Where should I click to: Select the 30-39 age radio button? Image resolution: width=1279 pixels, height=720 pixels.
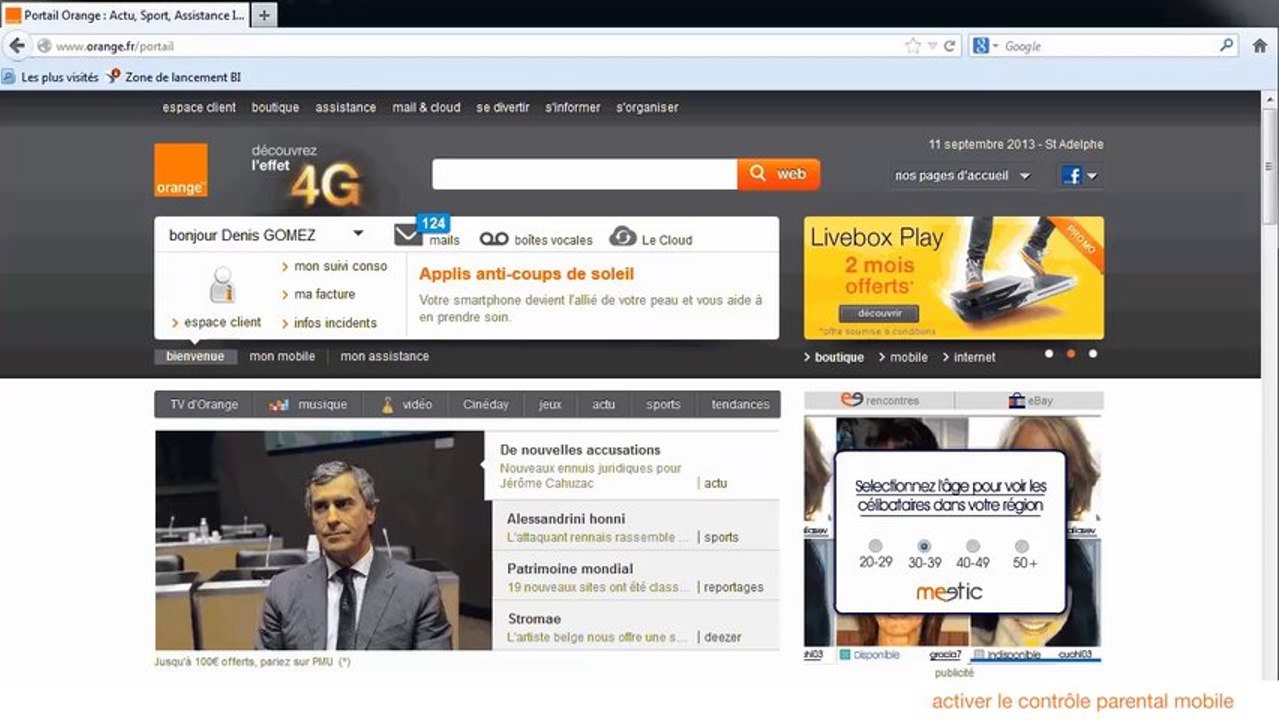[924, 546]
